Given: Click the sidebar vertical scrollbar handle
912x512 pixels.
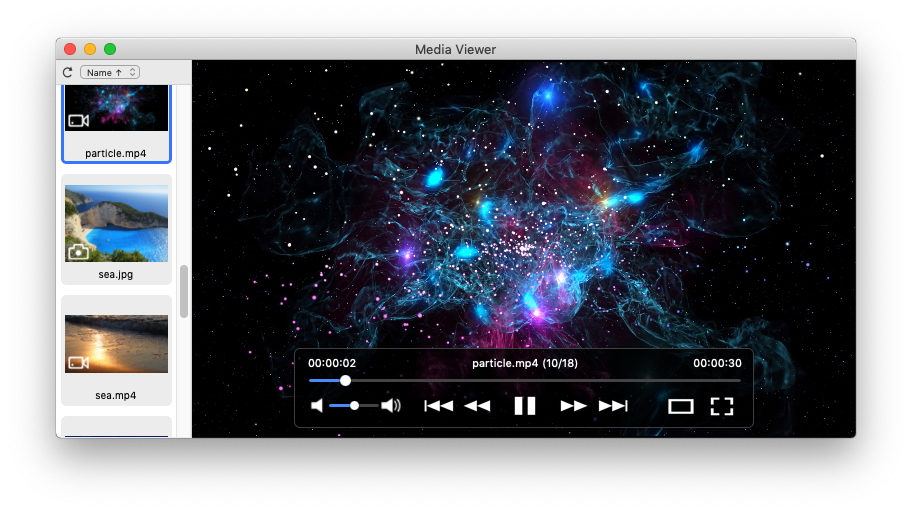Looking at the screenshot, I should pos(184,291).
